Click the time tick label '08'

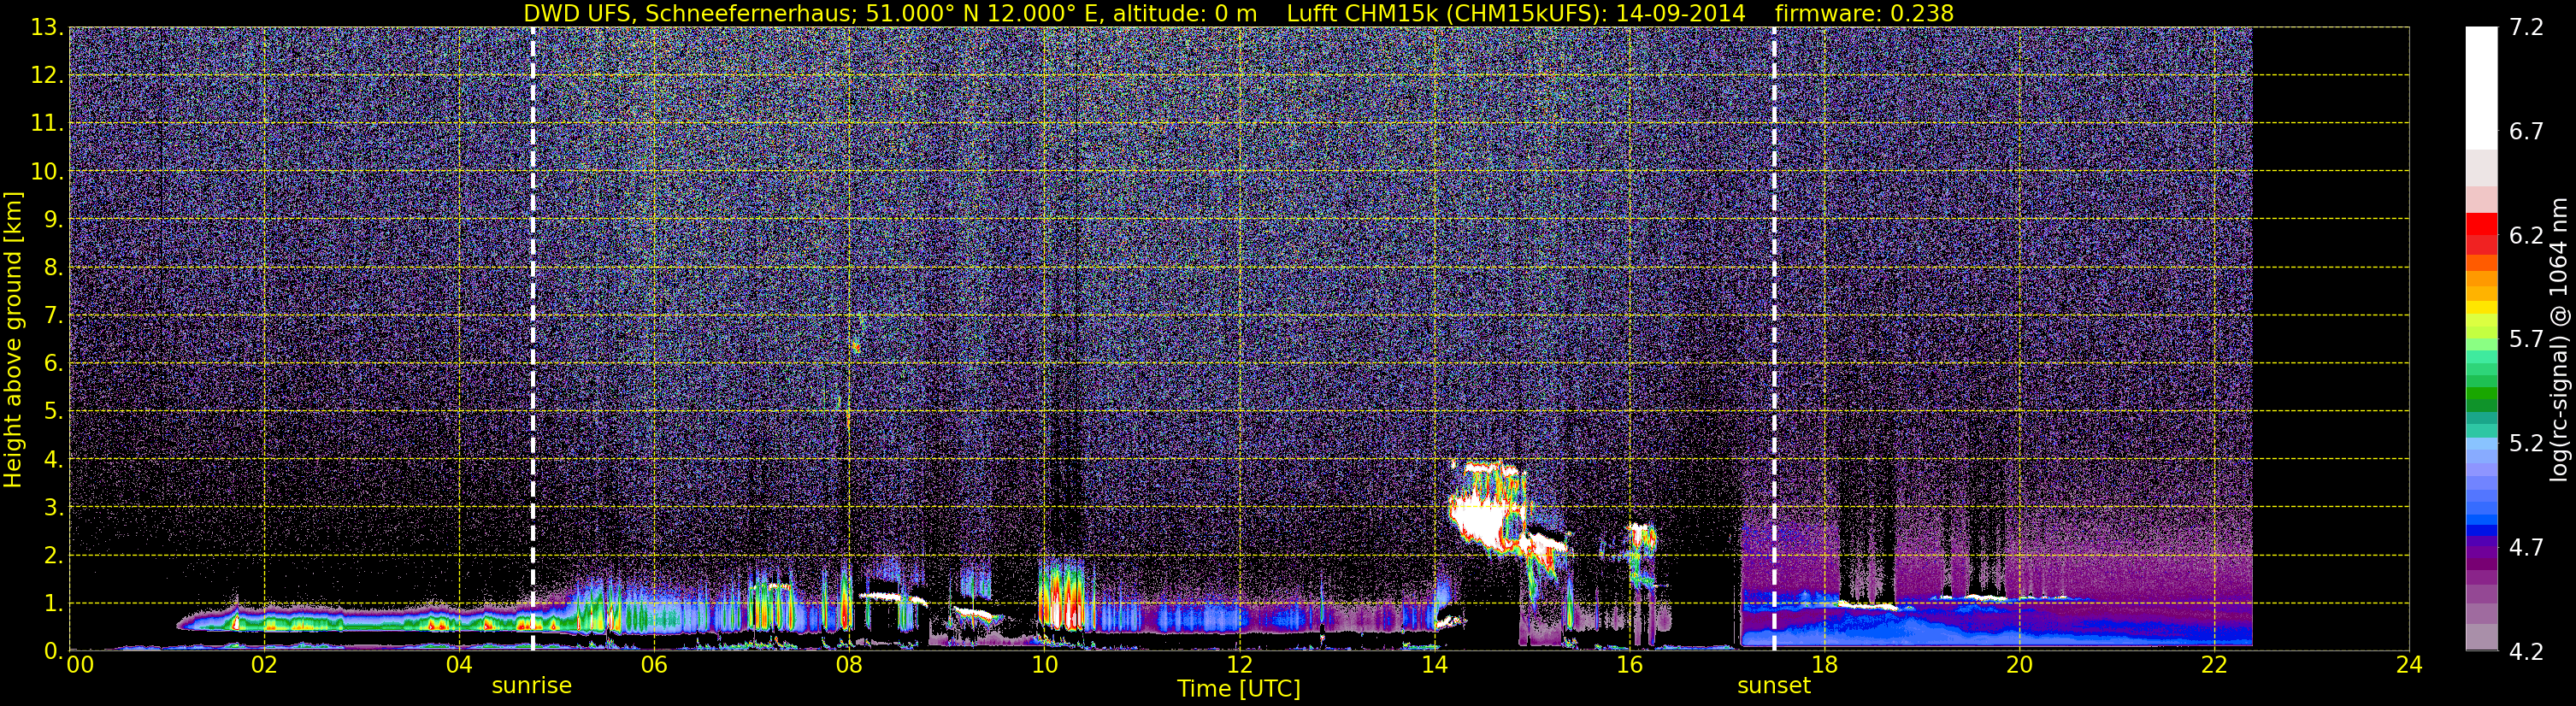(849, 666)
